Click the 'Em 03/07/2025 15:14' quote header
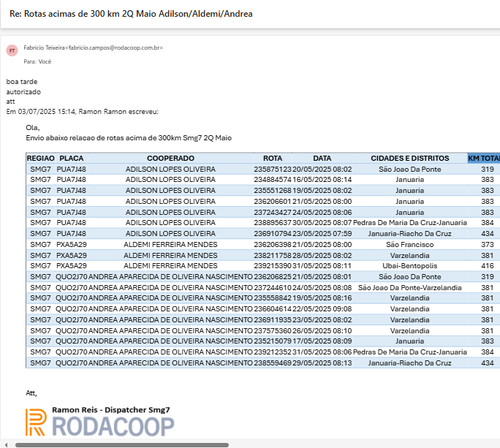The height and width of the screenshot is (448, 500). (82, 112)
